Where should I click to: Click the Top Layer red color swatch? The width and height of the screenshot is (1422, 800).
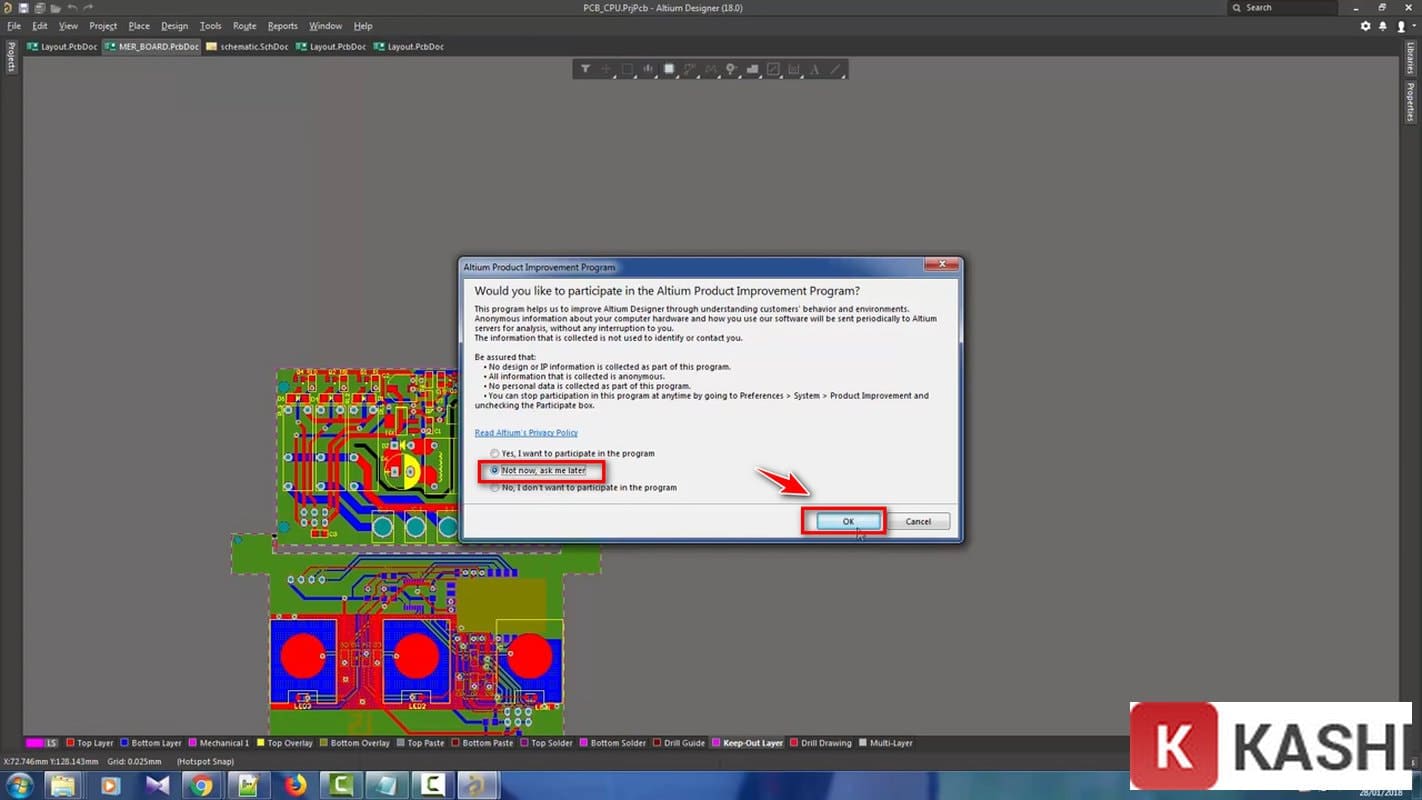tap(70, 743)
